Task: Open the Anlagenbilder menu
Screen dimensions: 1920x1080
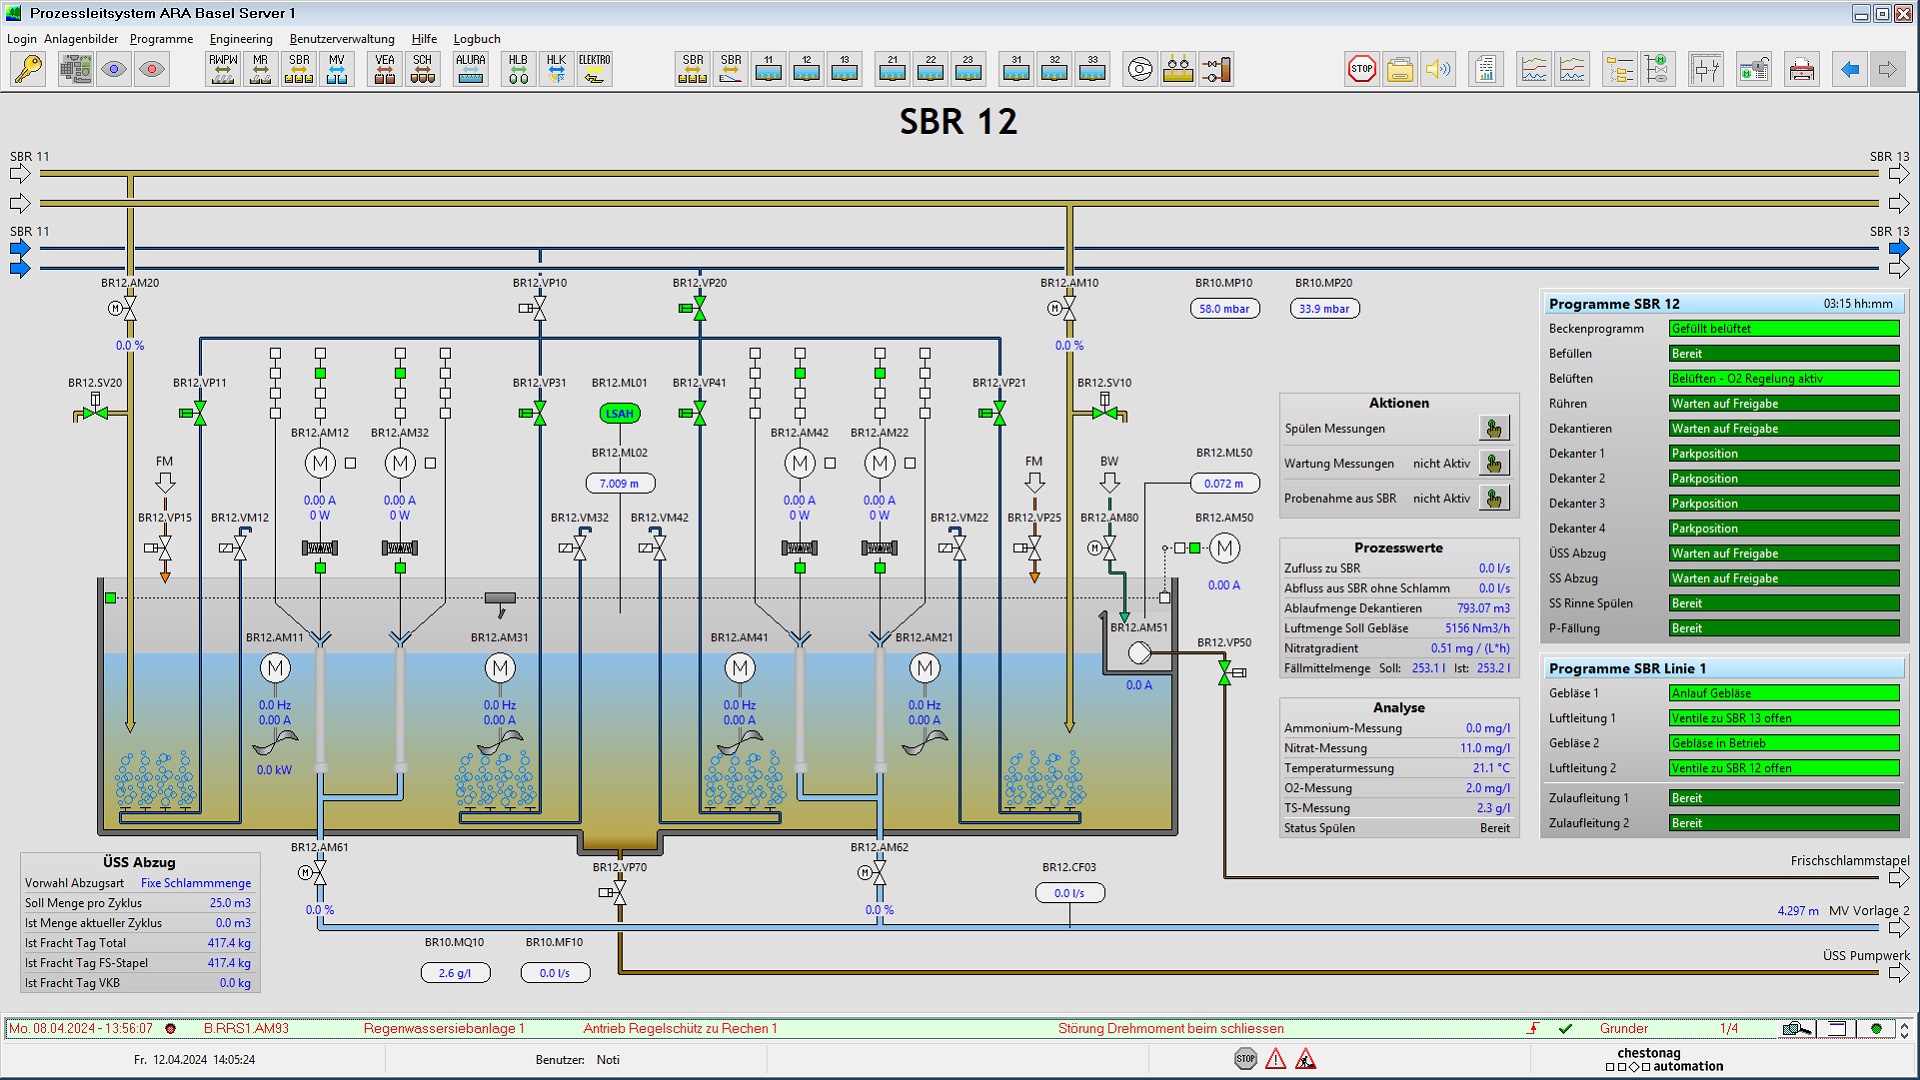Action: tap(81, 39)
